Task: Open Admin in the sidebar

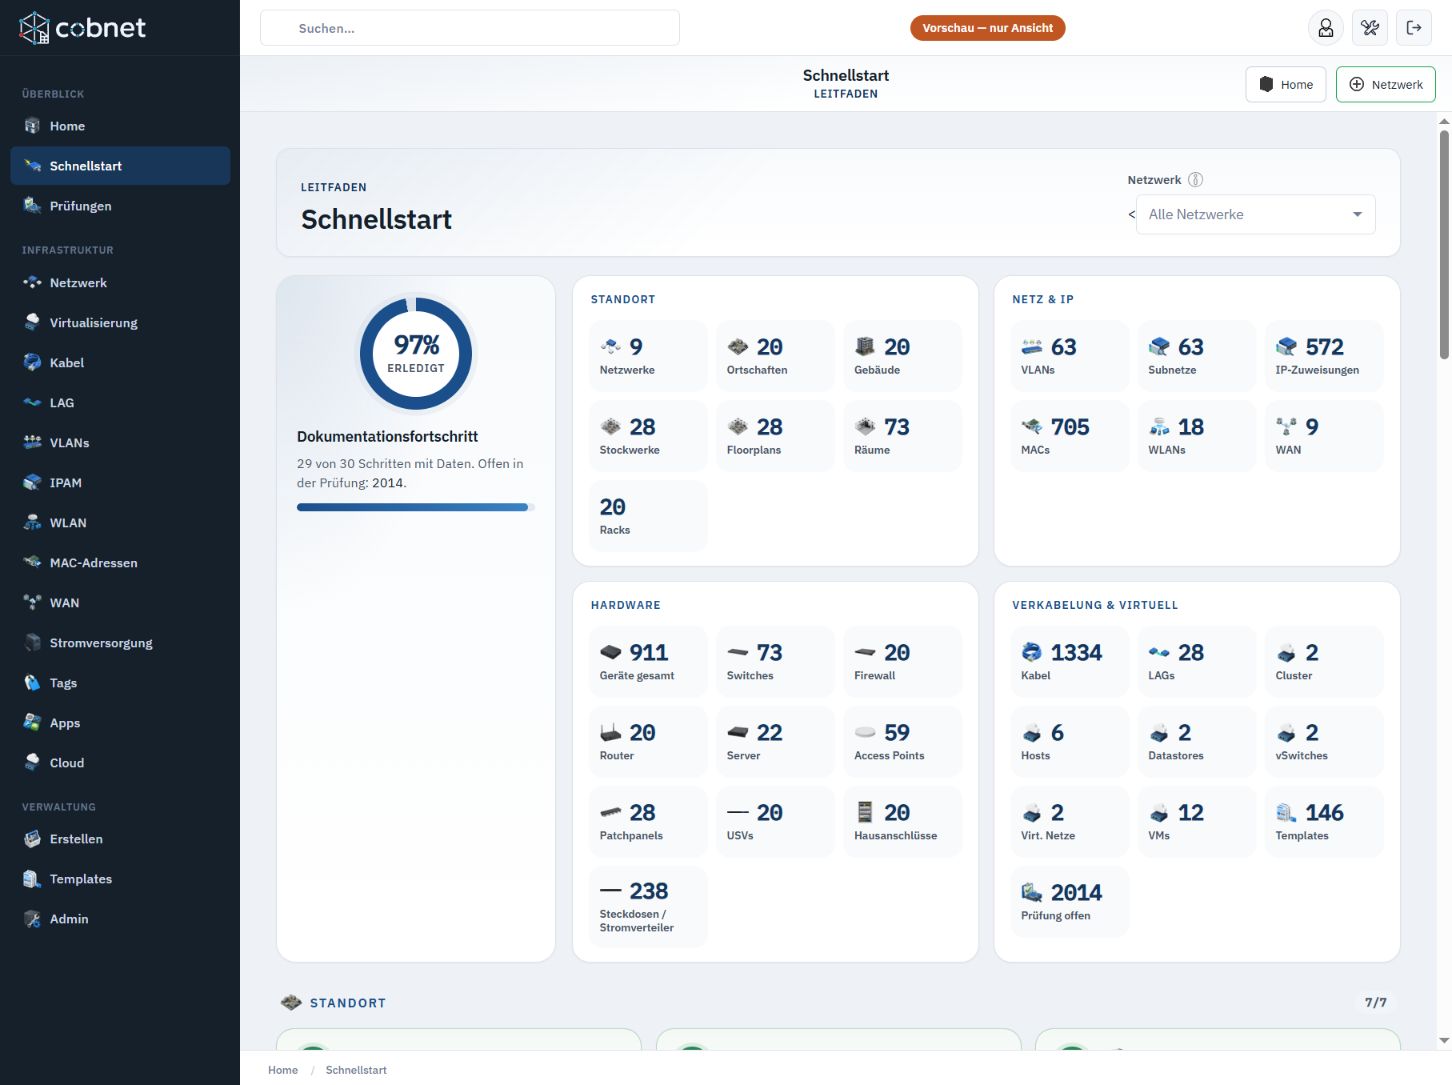Action: tap(120, 919)
